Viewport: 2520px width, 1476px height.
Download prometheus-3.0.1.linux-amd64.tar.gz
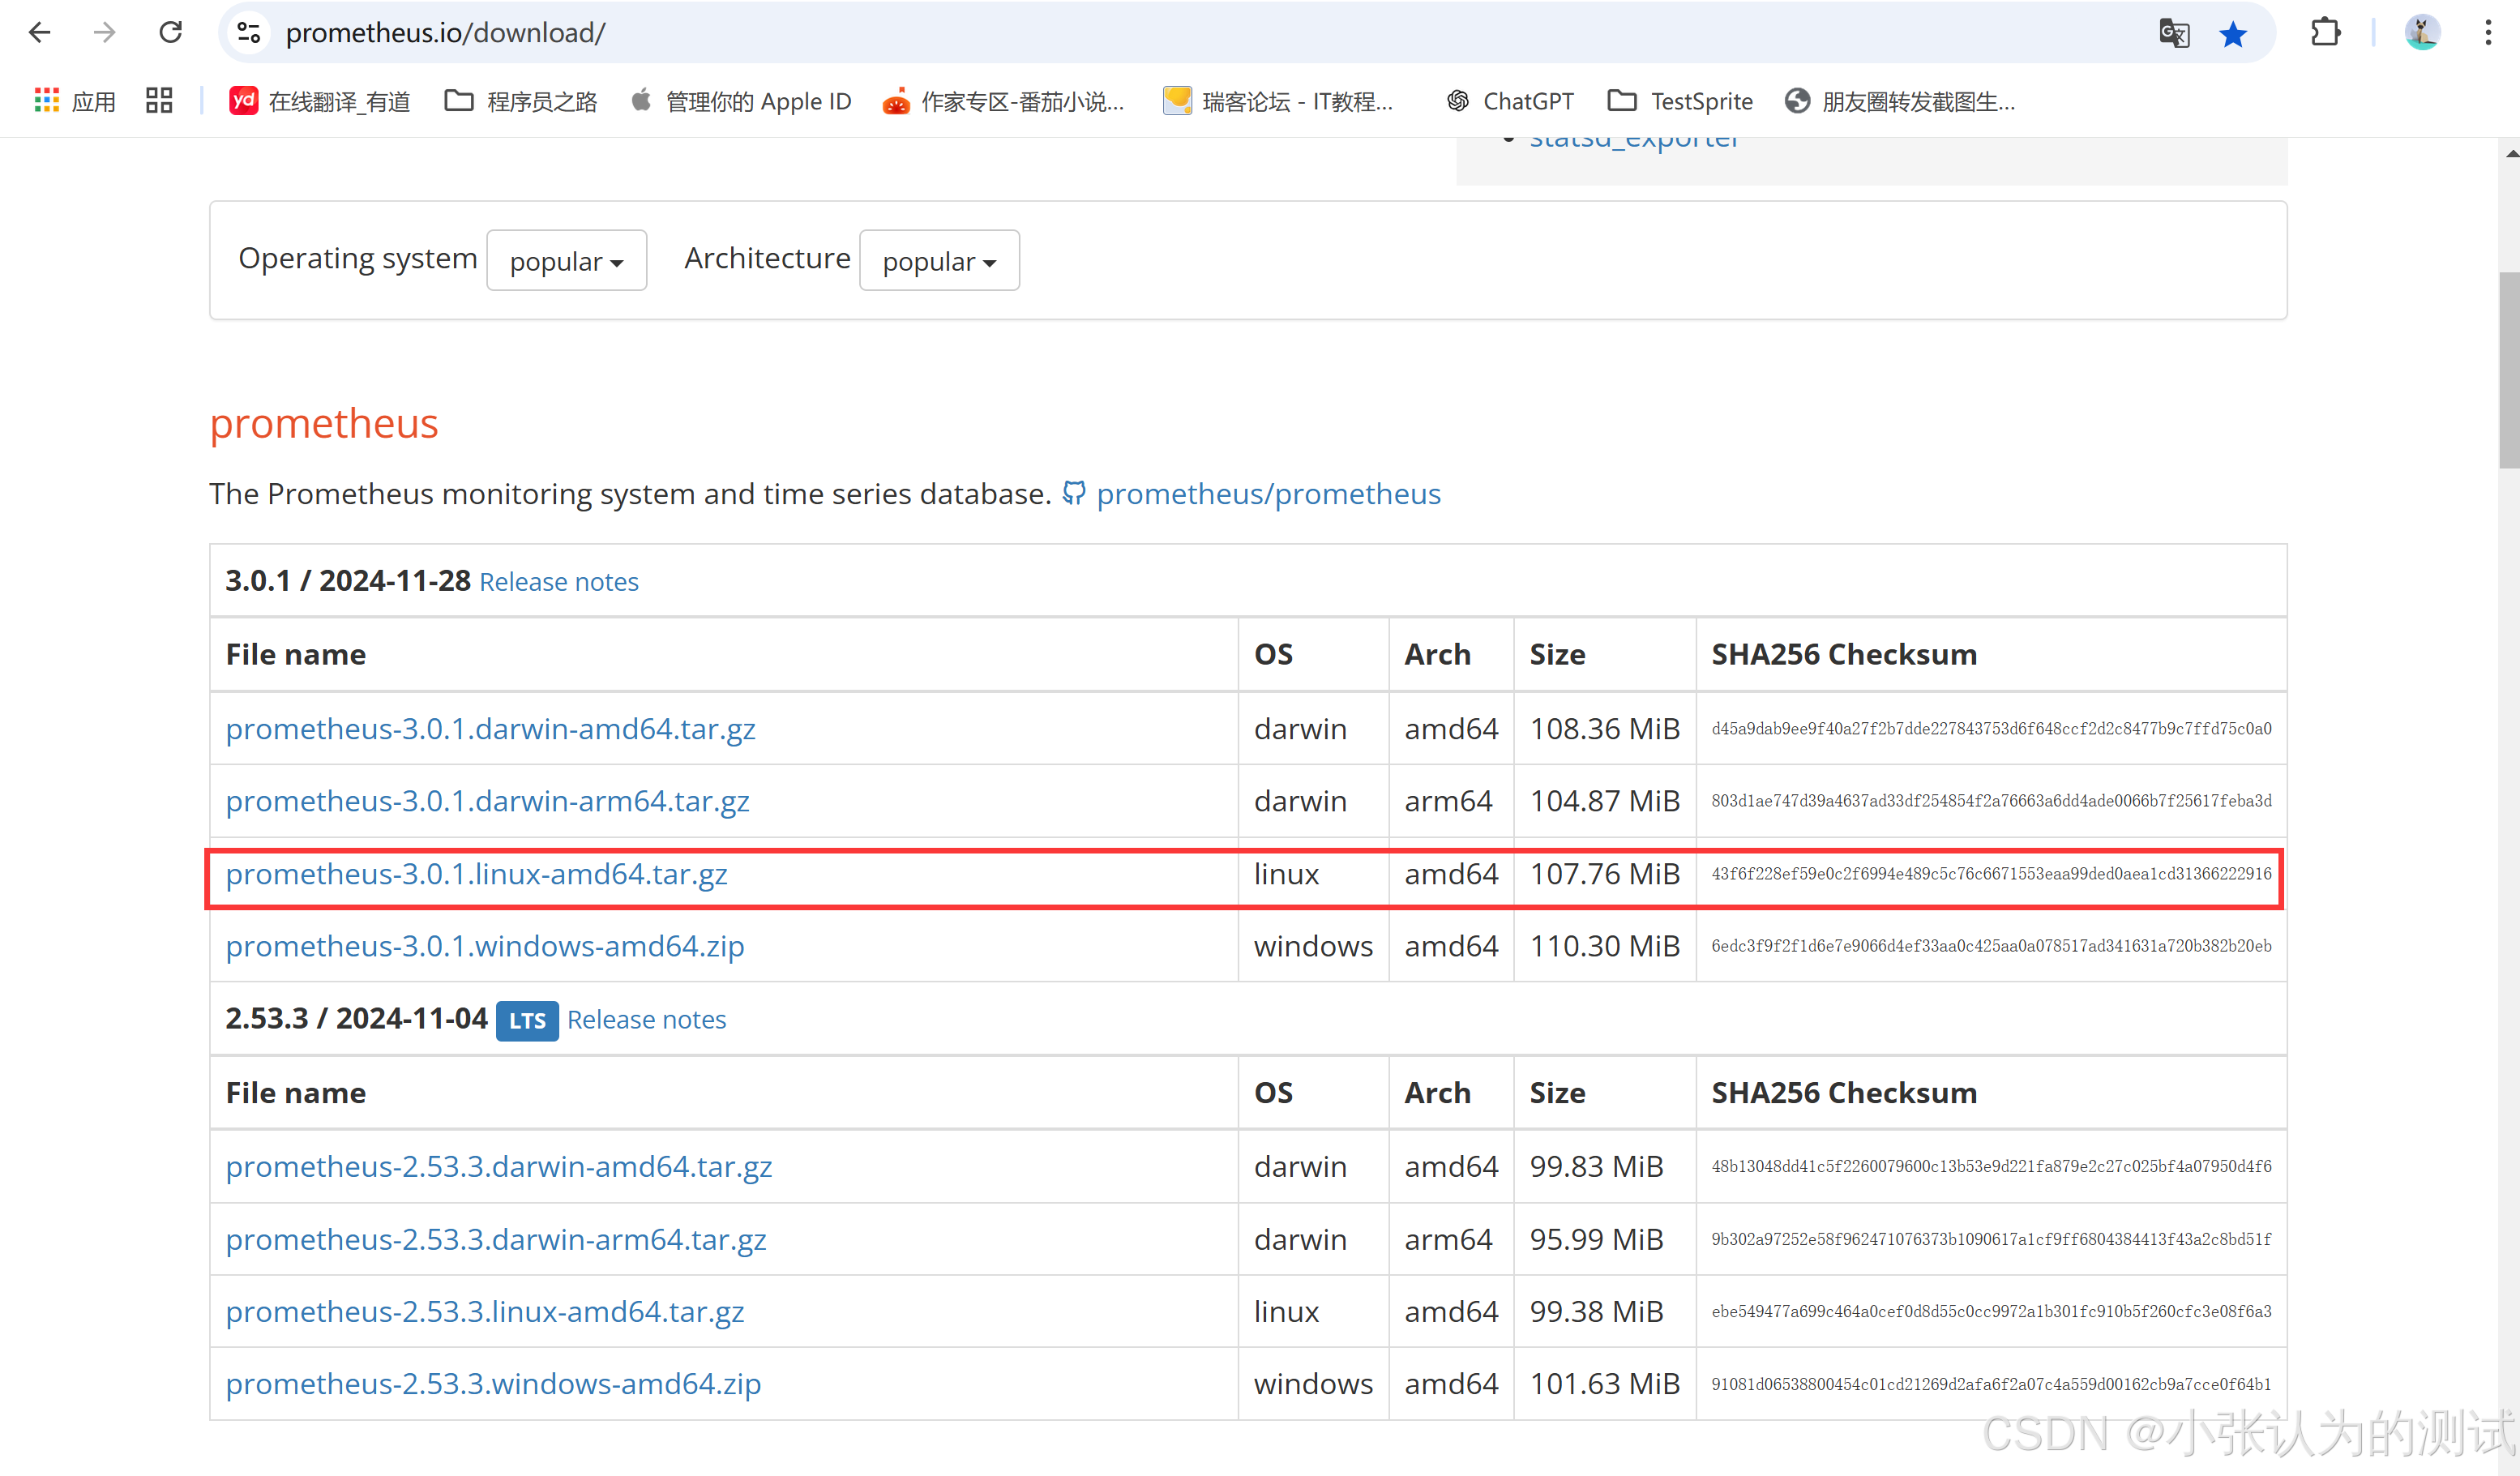click(x=476, y=874)
